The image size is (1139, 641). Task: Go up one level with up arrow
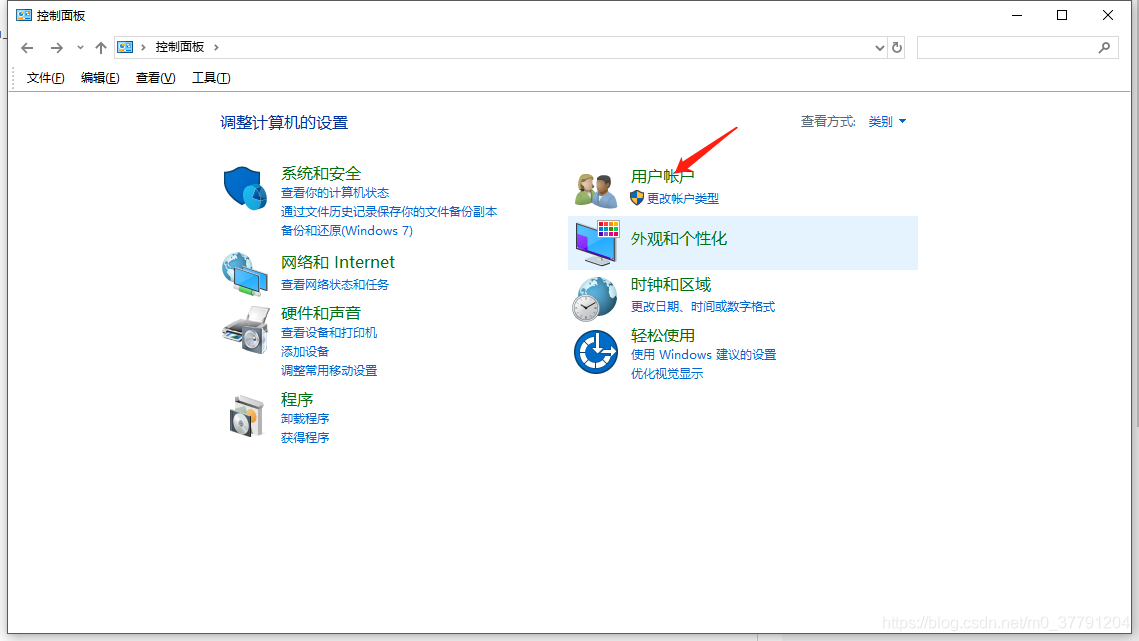(101, 48)
